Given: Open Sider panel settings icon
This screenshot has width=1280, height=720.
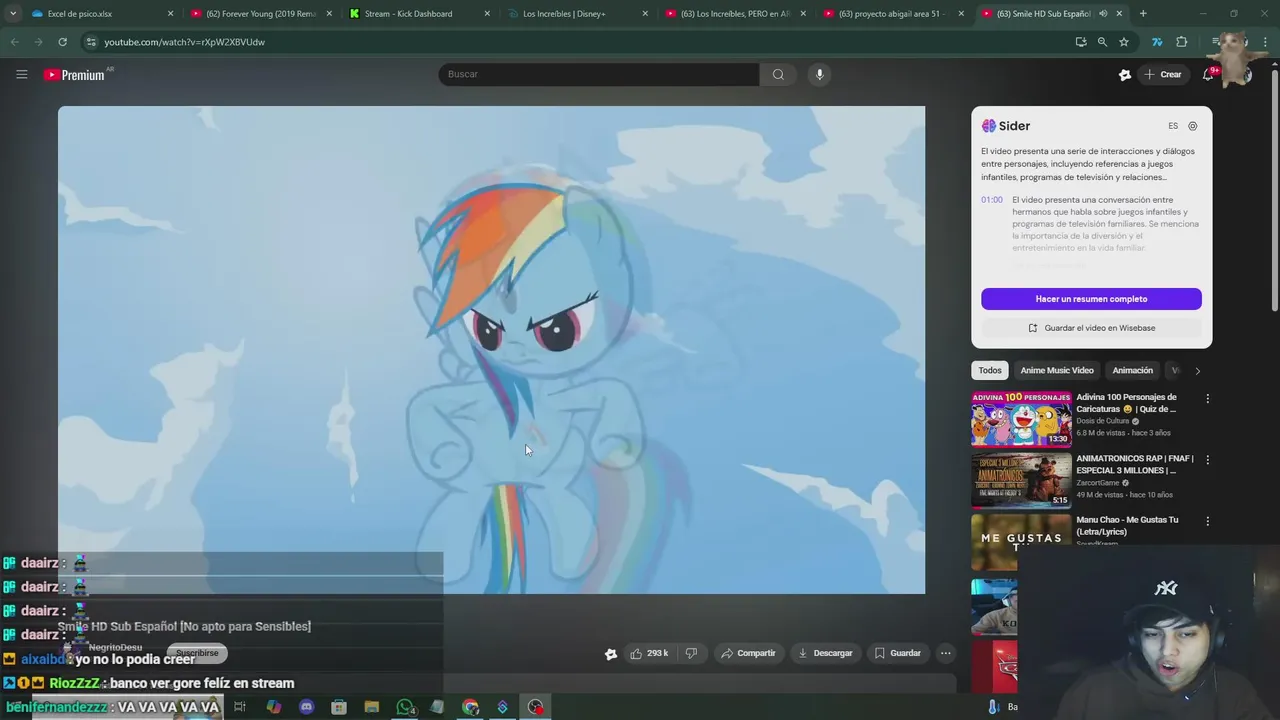Looking at the screenshot, I should 1193,126.
